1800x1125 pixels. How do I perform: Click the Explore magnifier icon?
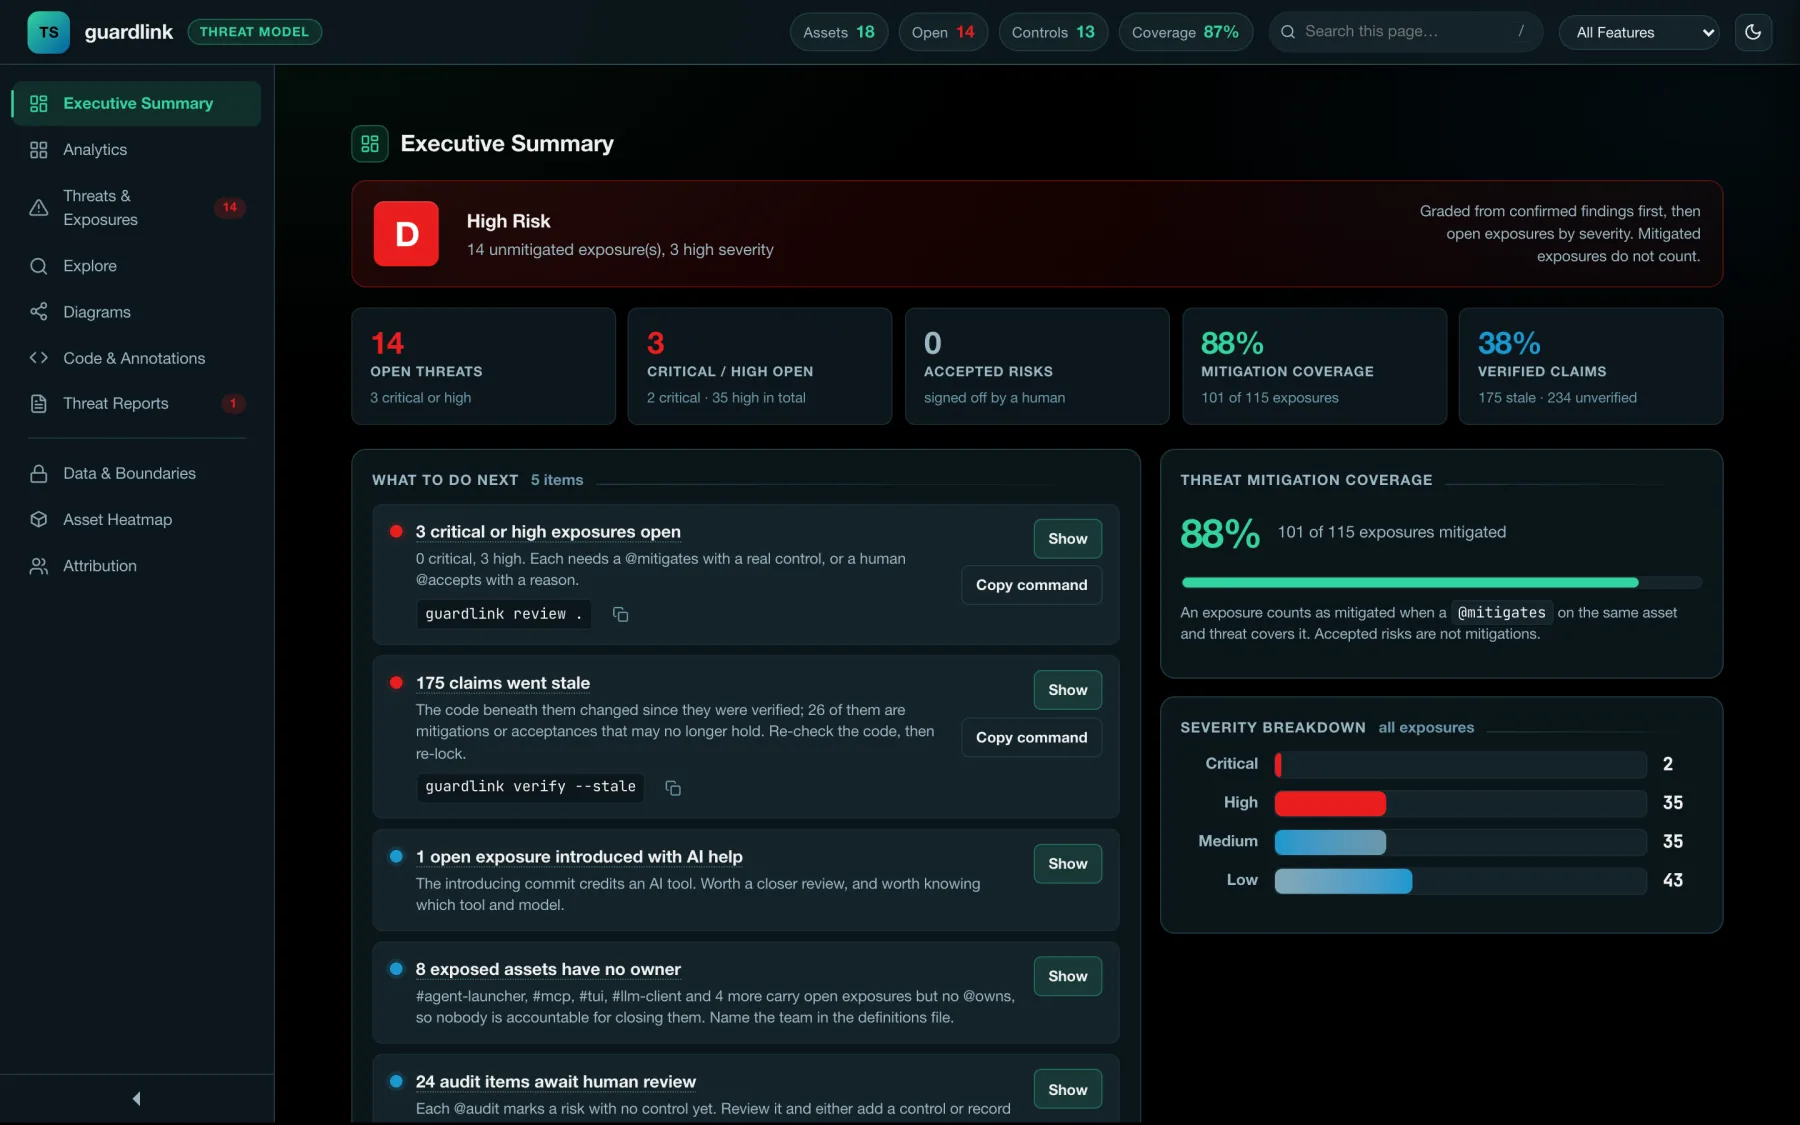coord(39,266)
